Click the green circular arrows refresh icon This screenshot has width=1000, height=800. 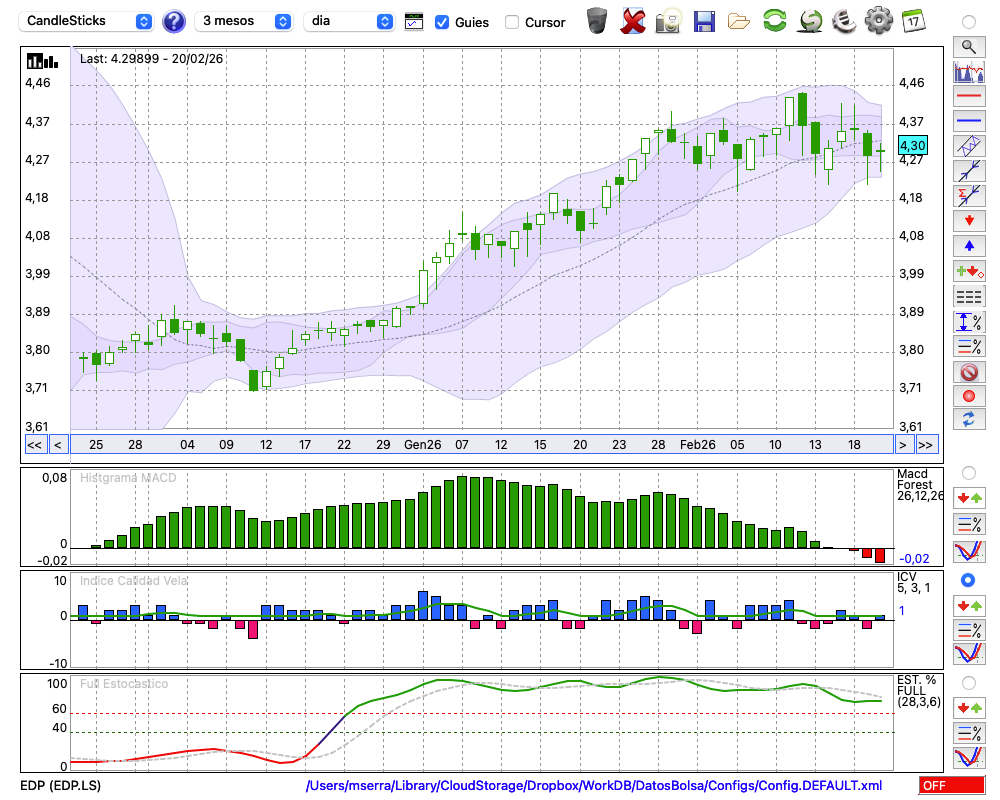click(x=774, y=21)
